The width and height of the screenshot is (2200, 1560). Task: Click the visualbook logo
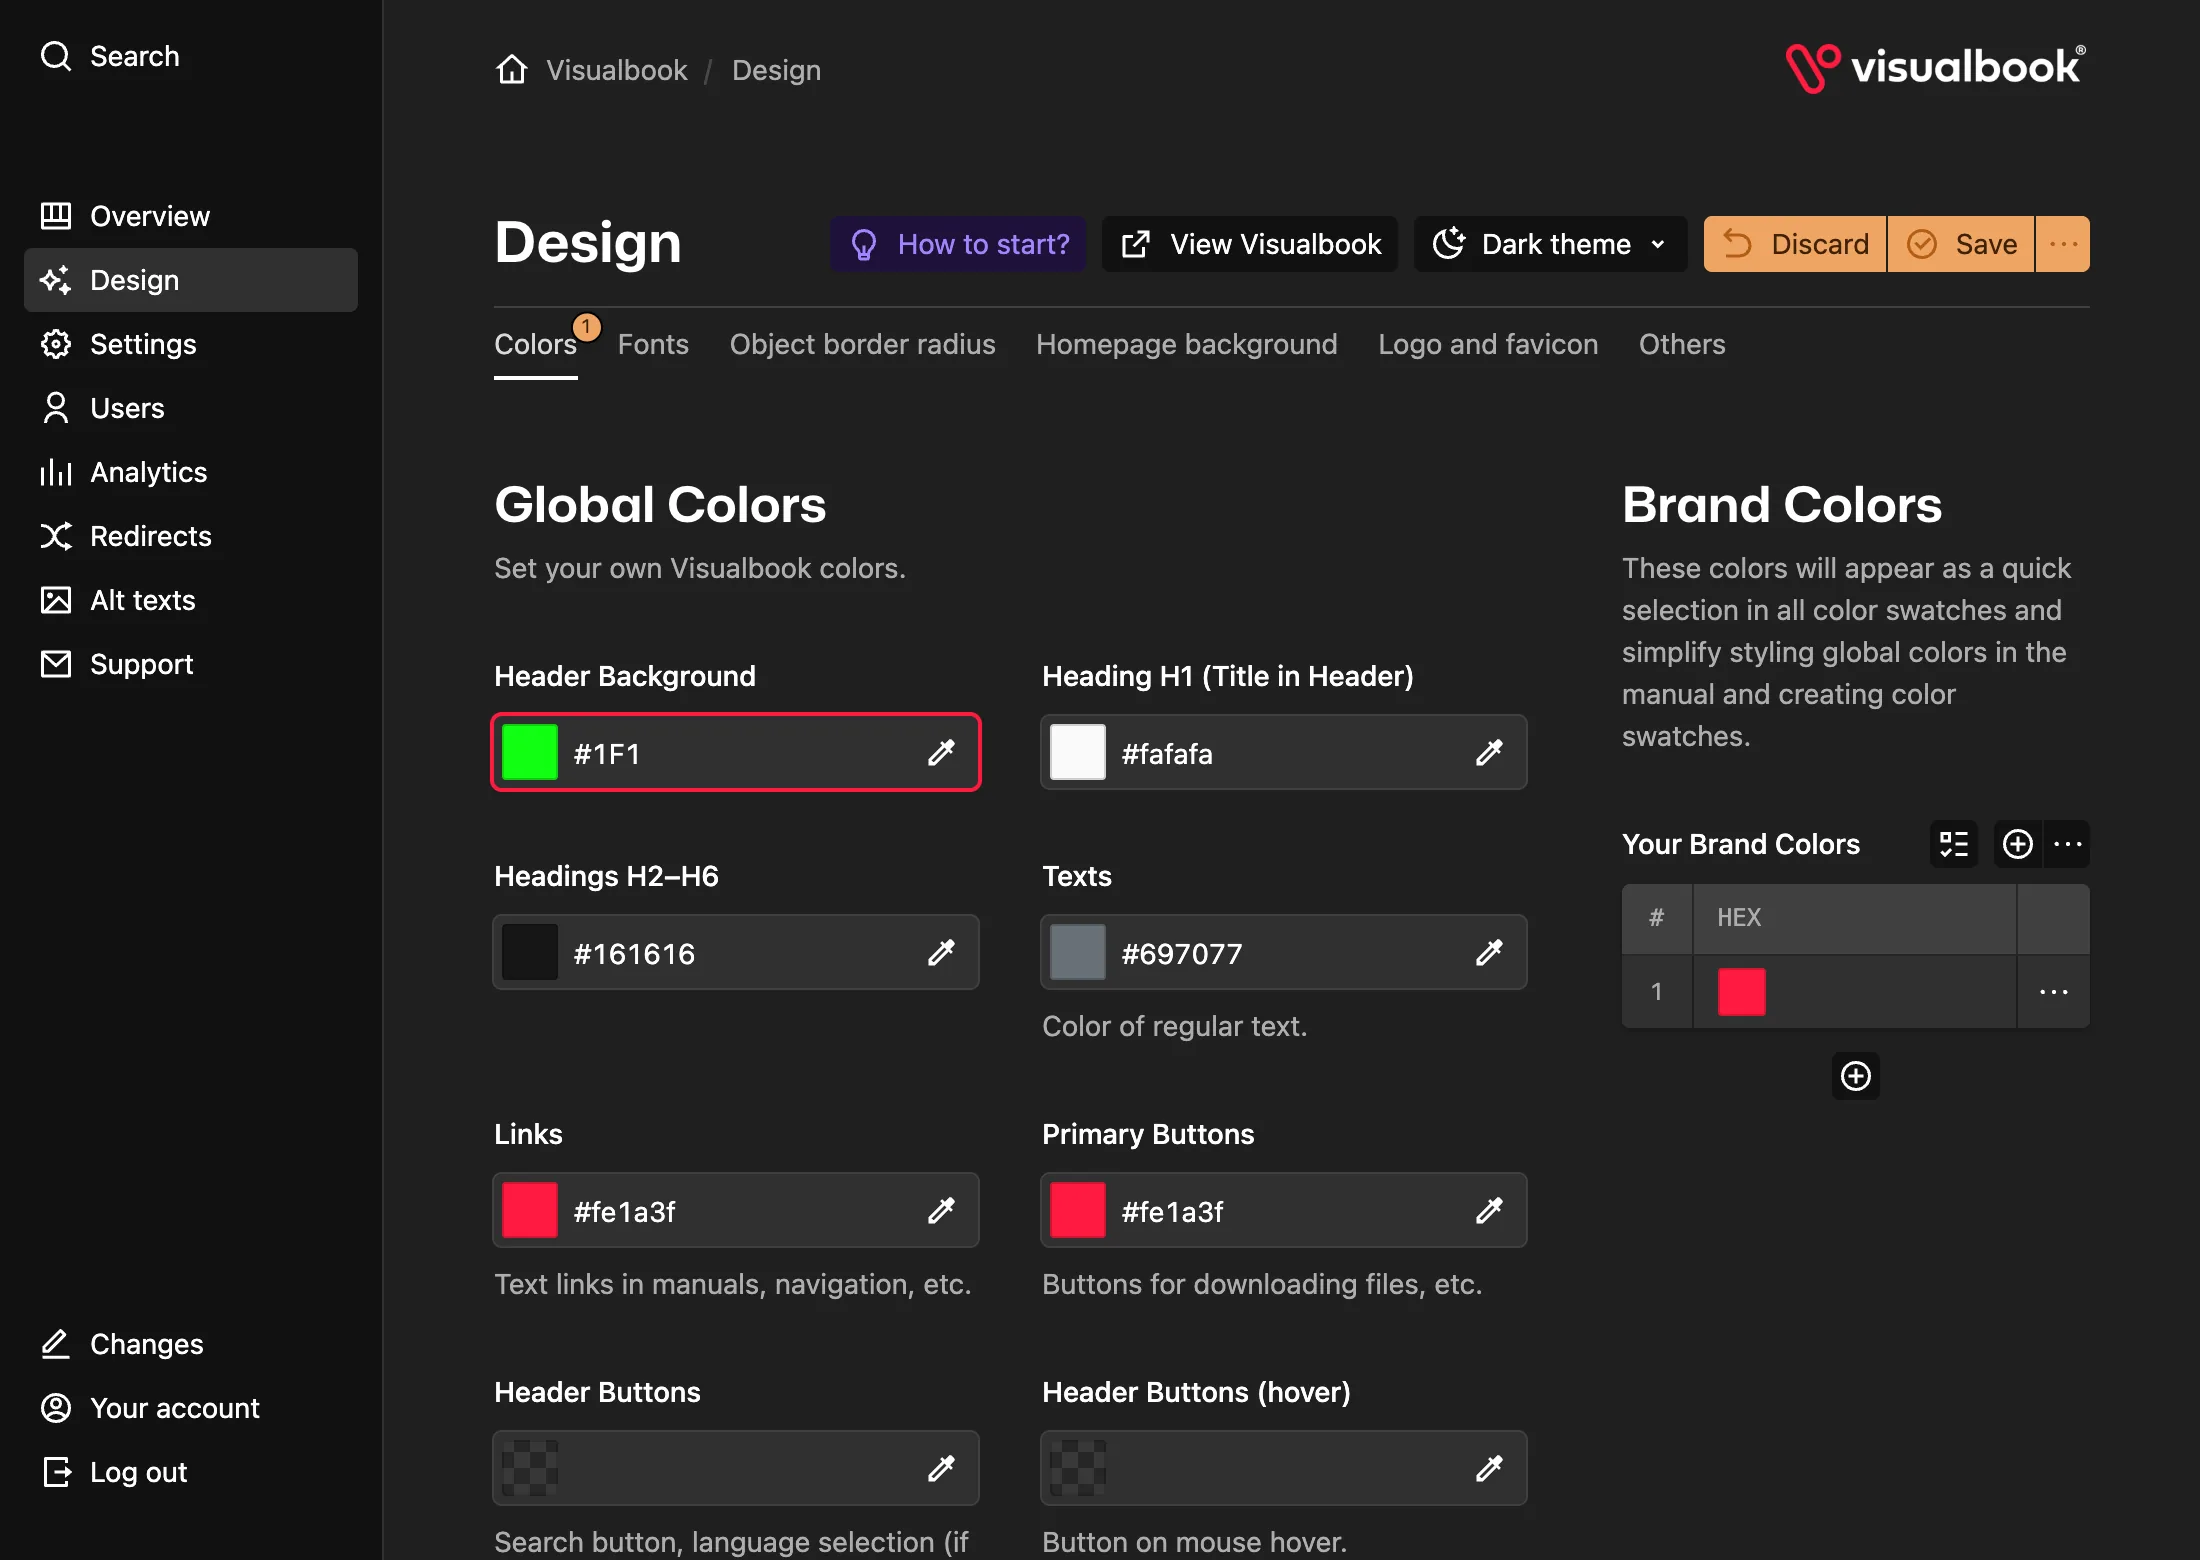pyautogui.click(x=1936, y=68)
